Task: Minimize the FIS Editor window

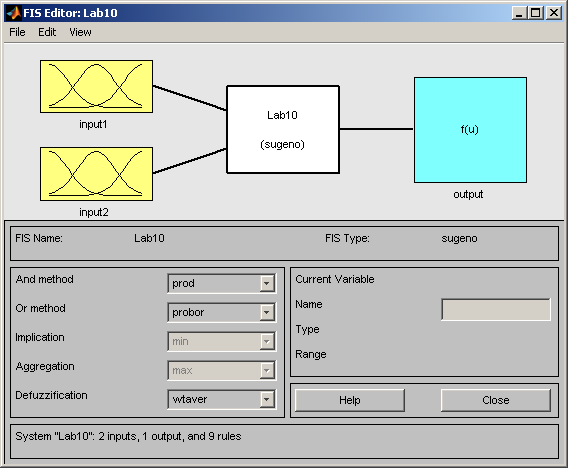Action: tap(519, 13)
